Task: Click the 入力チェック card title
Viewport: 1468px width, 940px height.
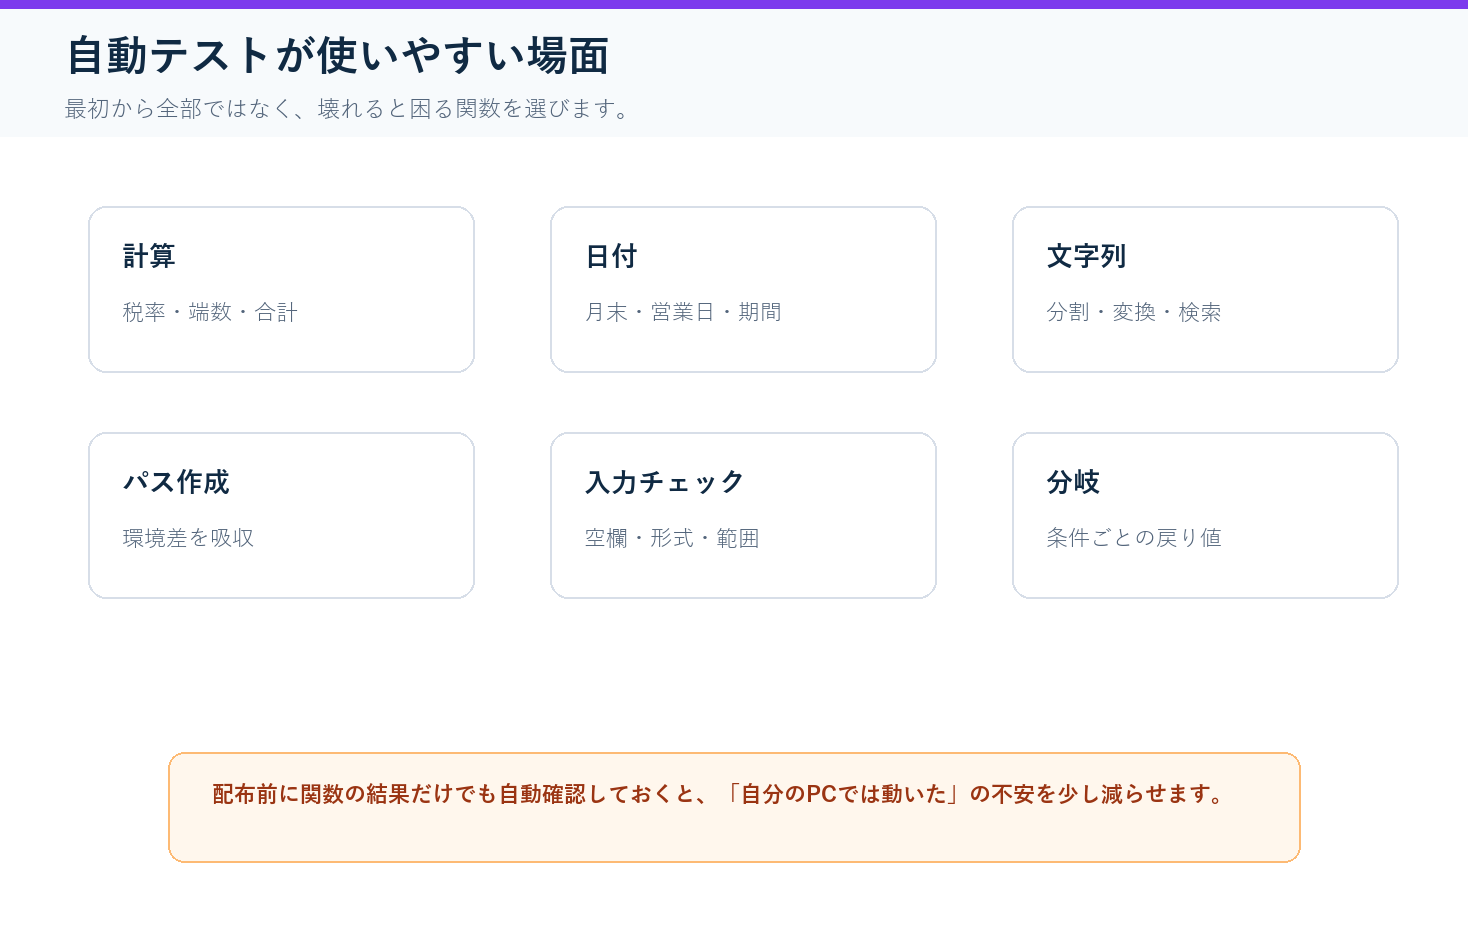Action: (665, 482)
